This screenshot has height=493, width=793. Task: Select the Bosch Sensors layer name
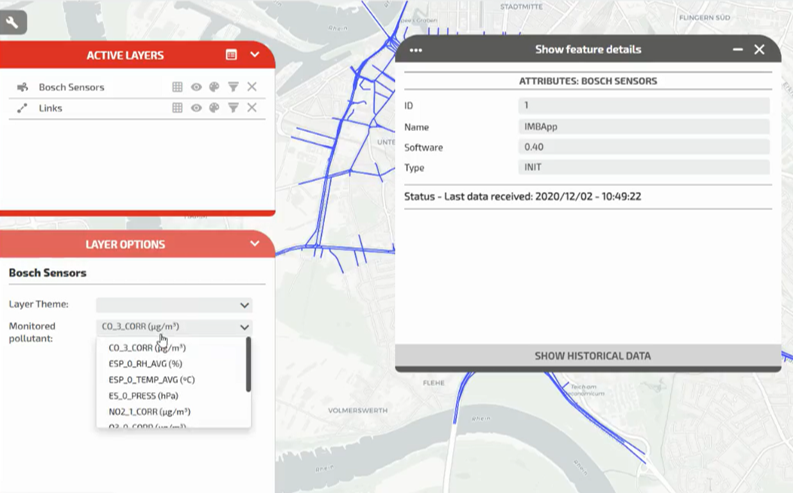(x=71, y=87)
